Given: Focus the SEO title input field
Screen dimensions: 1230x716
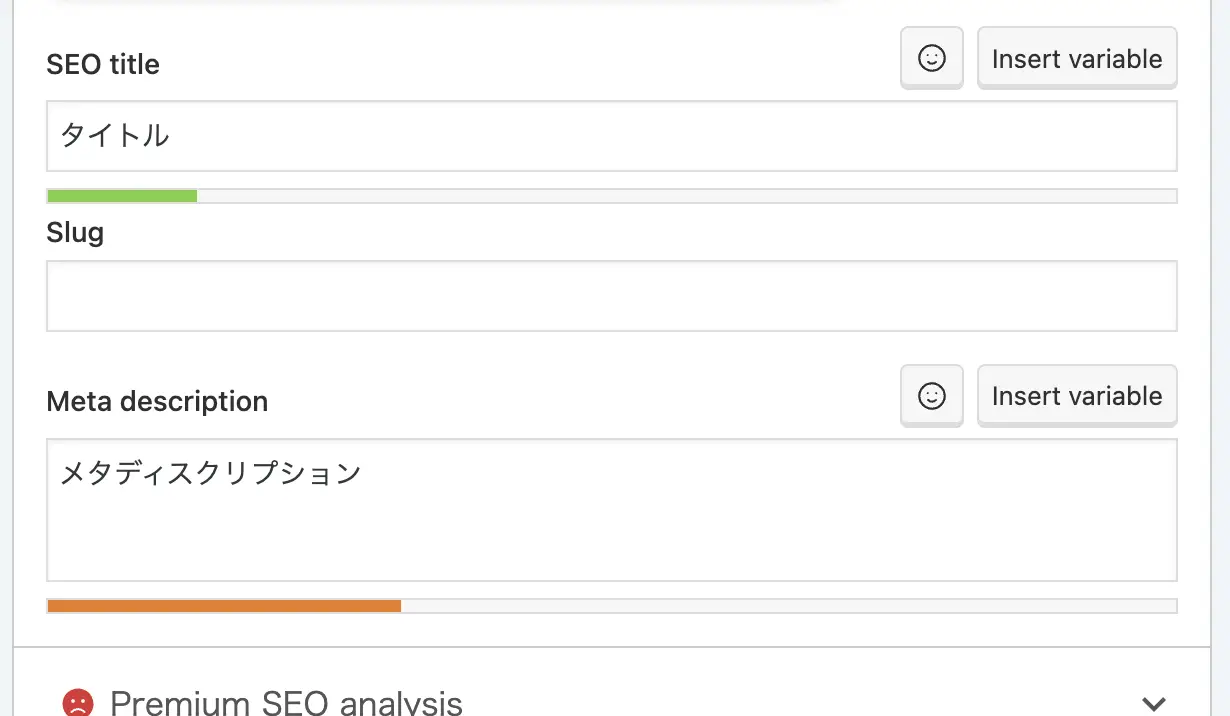Looking at the screenshot, I should (x=612, y=136).
